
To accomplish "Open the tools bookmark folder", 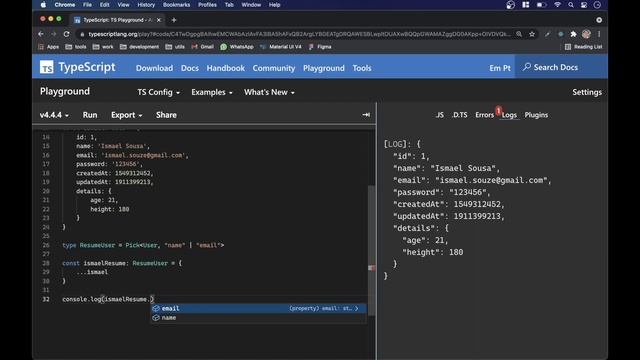I will (76, 47).
